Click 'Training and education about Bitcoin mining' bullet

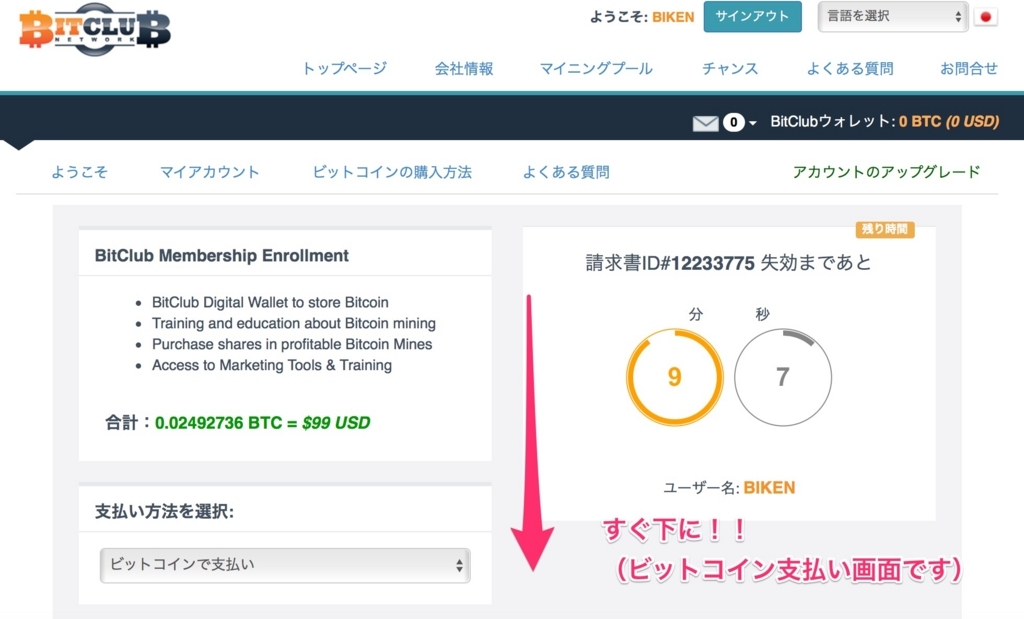[x=293, y=323]
